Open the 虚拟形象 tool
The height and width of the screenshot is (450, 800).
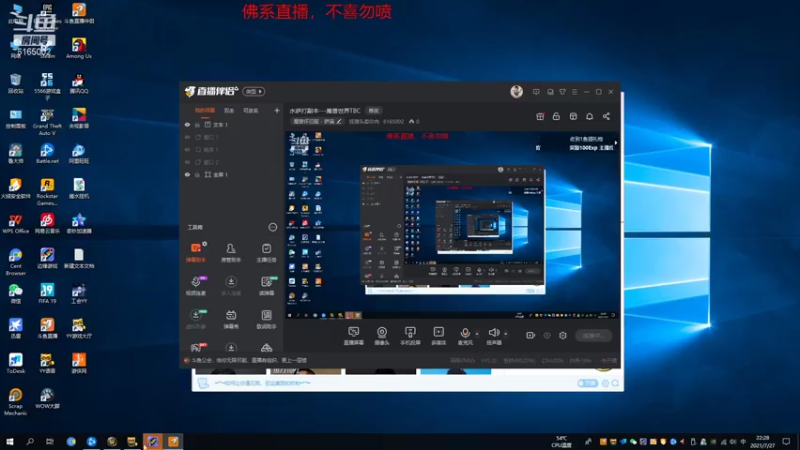pyautogui.click(x=196, y=319)
